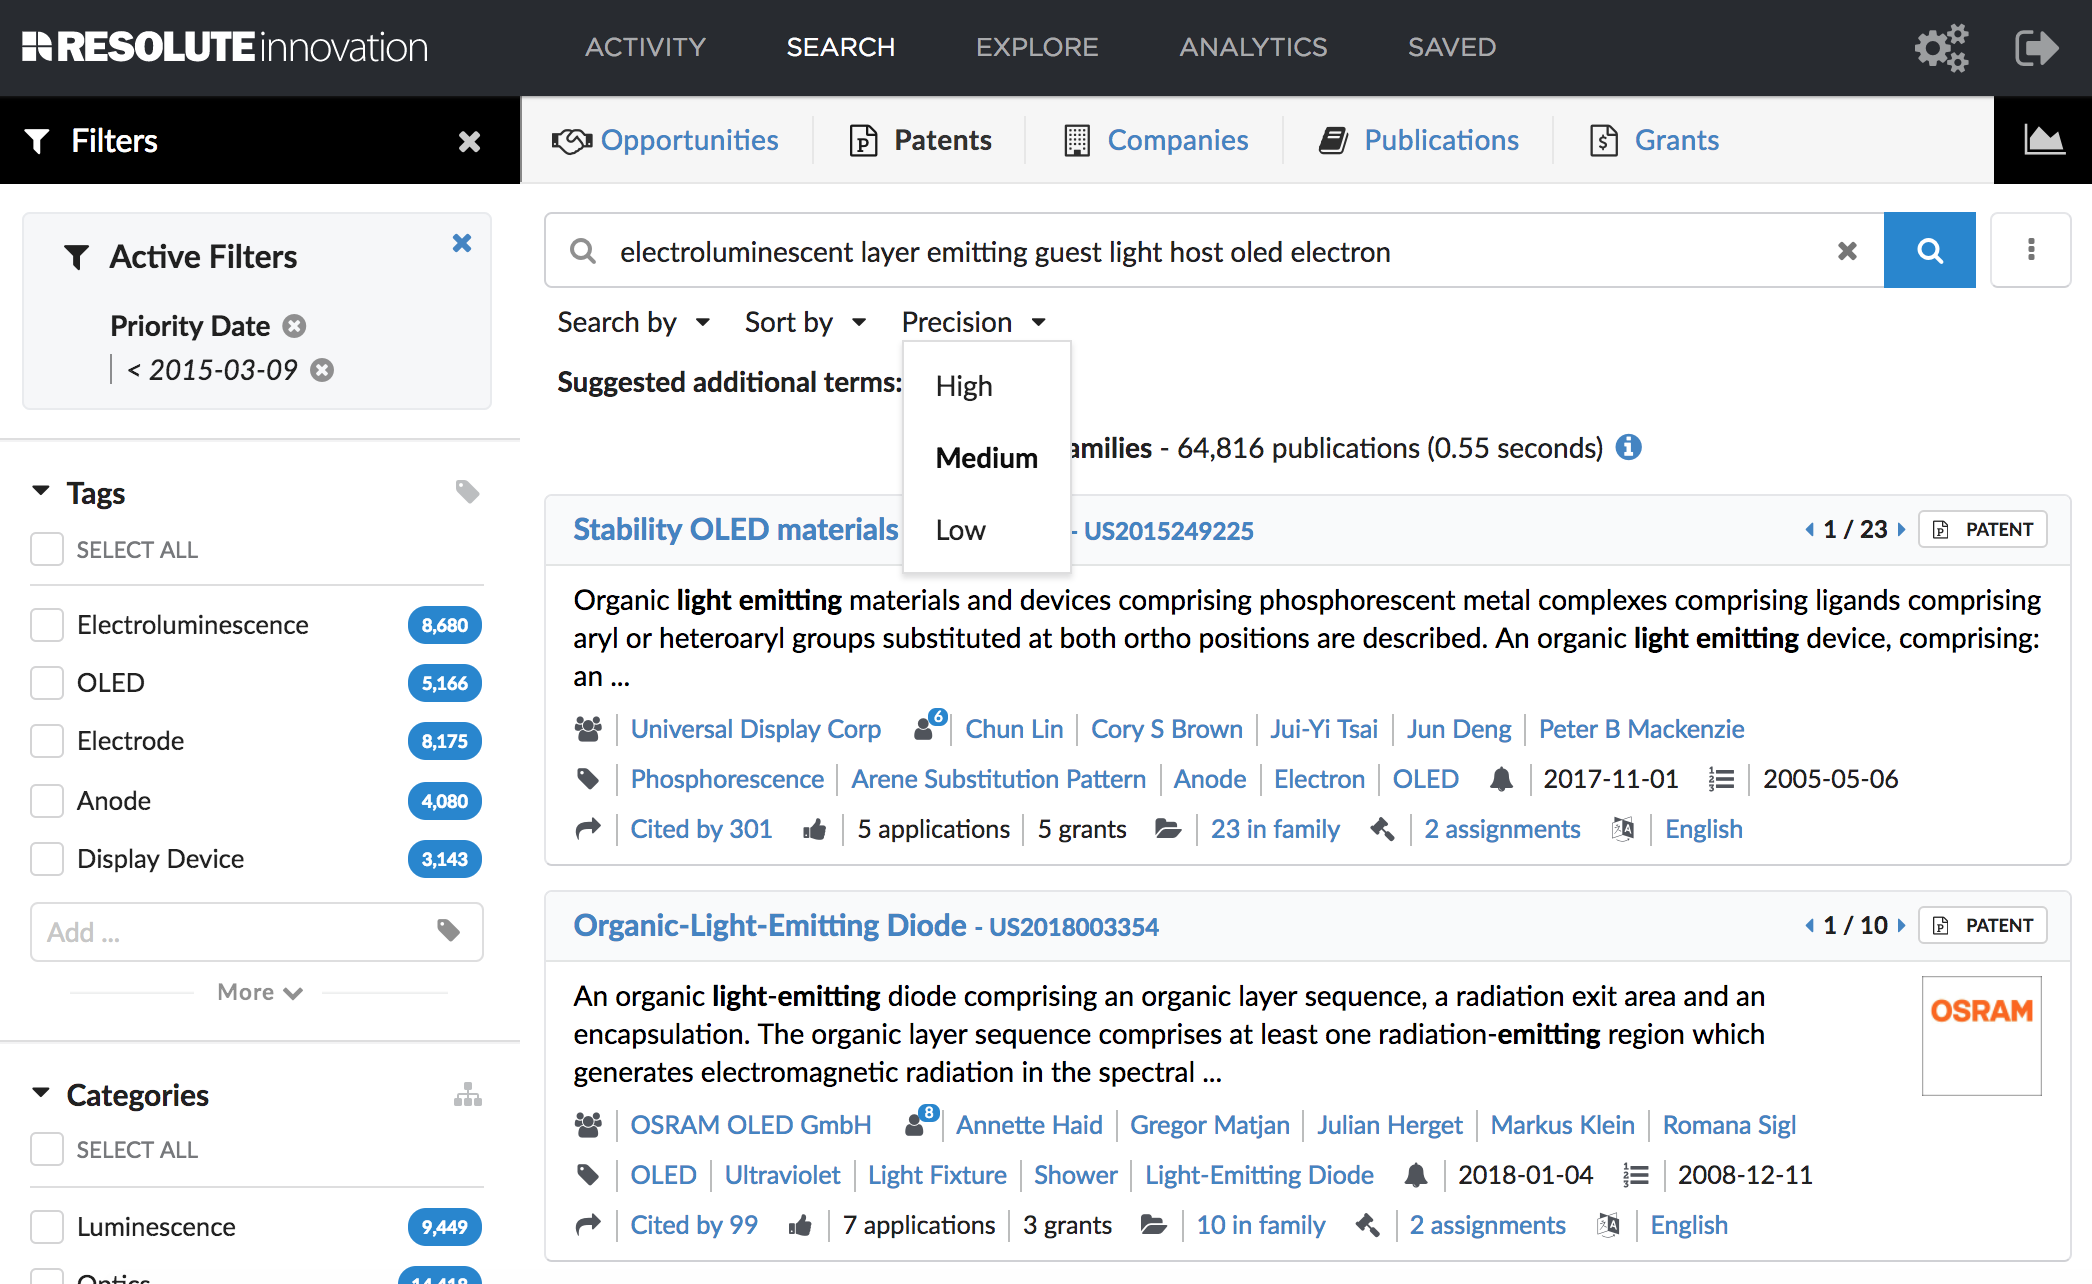2092x1284 pixels.
Task: Click the inventors icon with badge 6
Action: click(x=929, y=726)
